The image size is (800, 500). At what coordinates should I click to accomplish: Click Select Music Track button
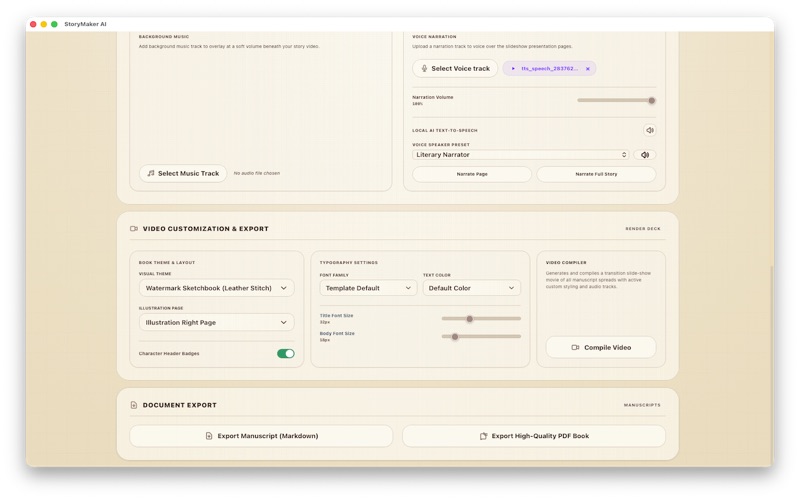coord(183,173)
